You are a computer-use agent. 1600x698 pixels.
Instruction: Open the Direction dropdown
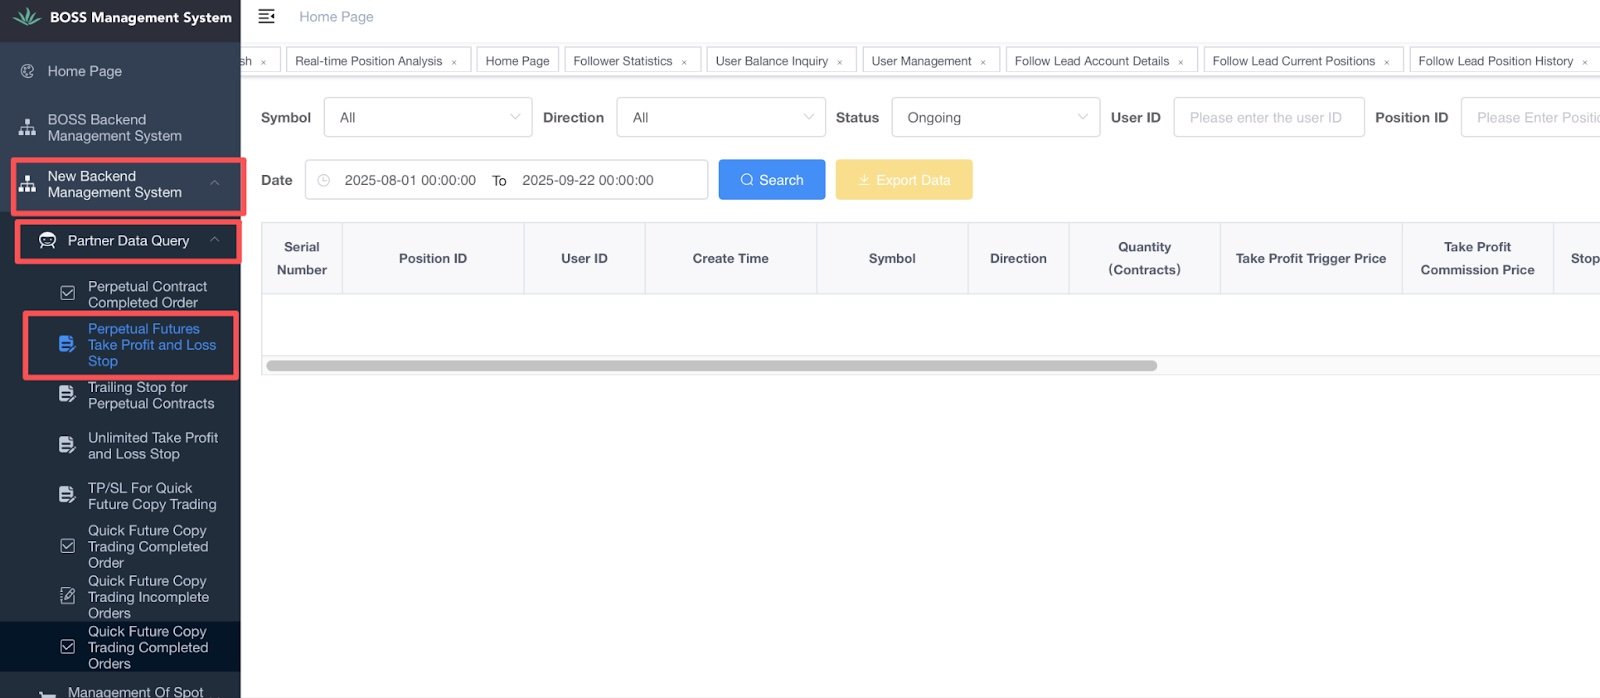coord(721,117)
